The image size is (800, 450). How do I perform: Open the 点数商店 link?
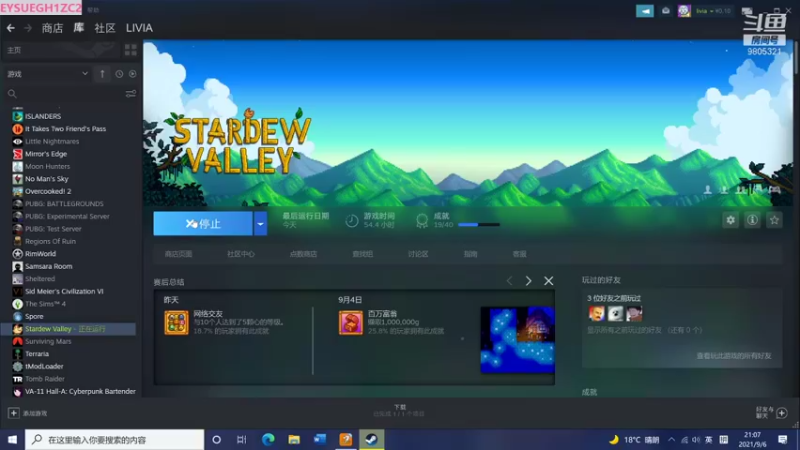303,254
